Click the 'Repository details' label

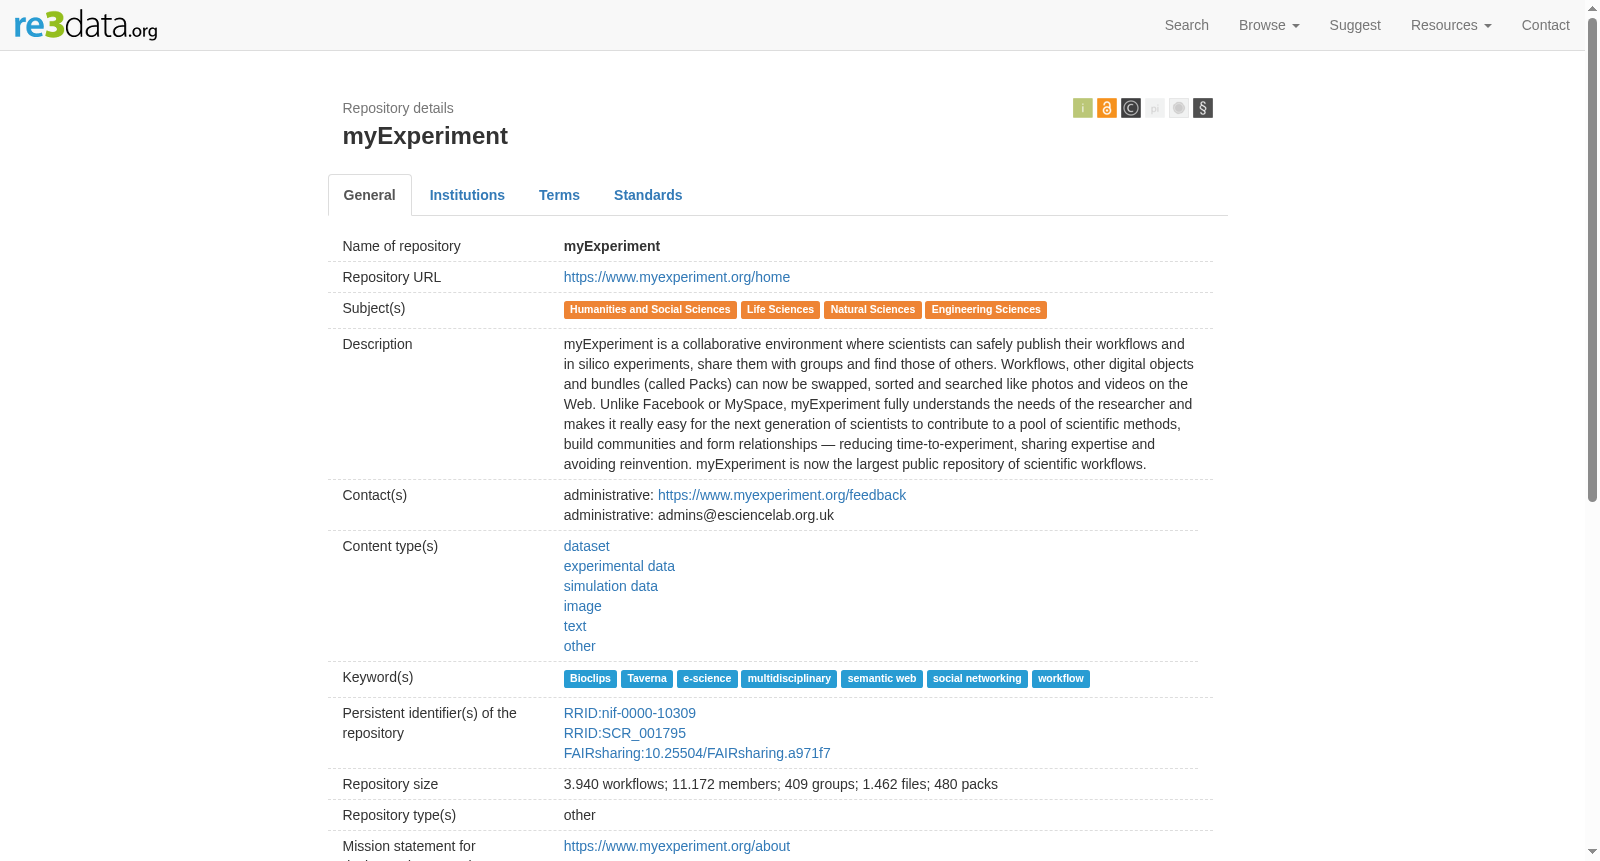[398, 108]
